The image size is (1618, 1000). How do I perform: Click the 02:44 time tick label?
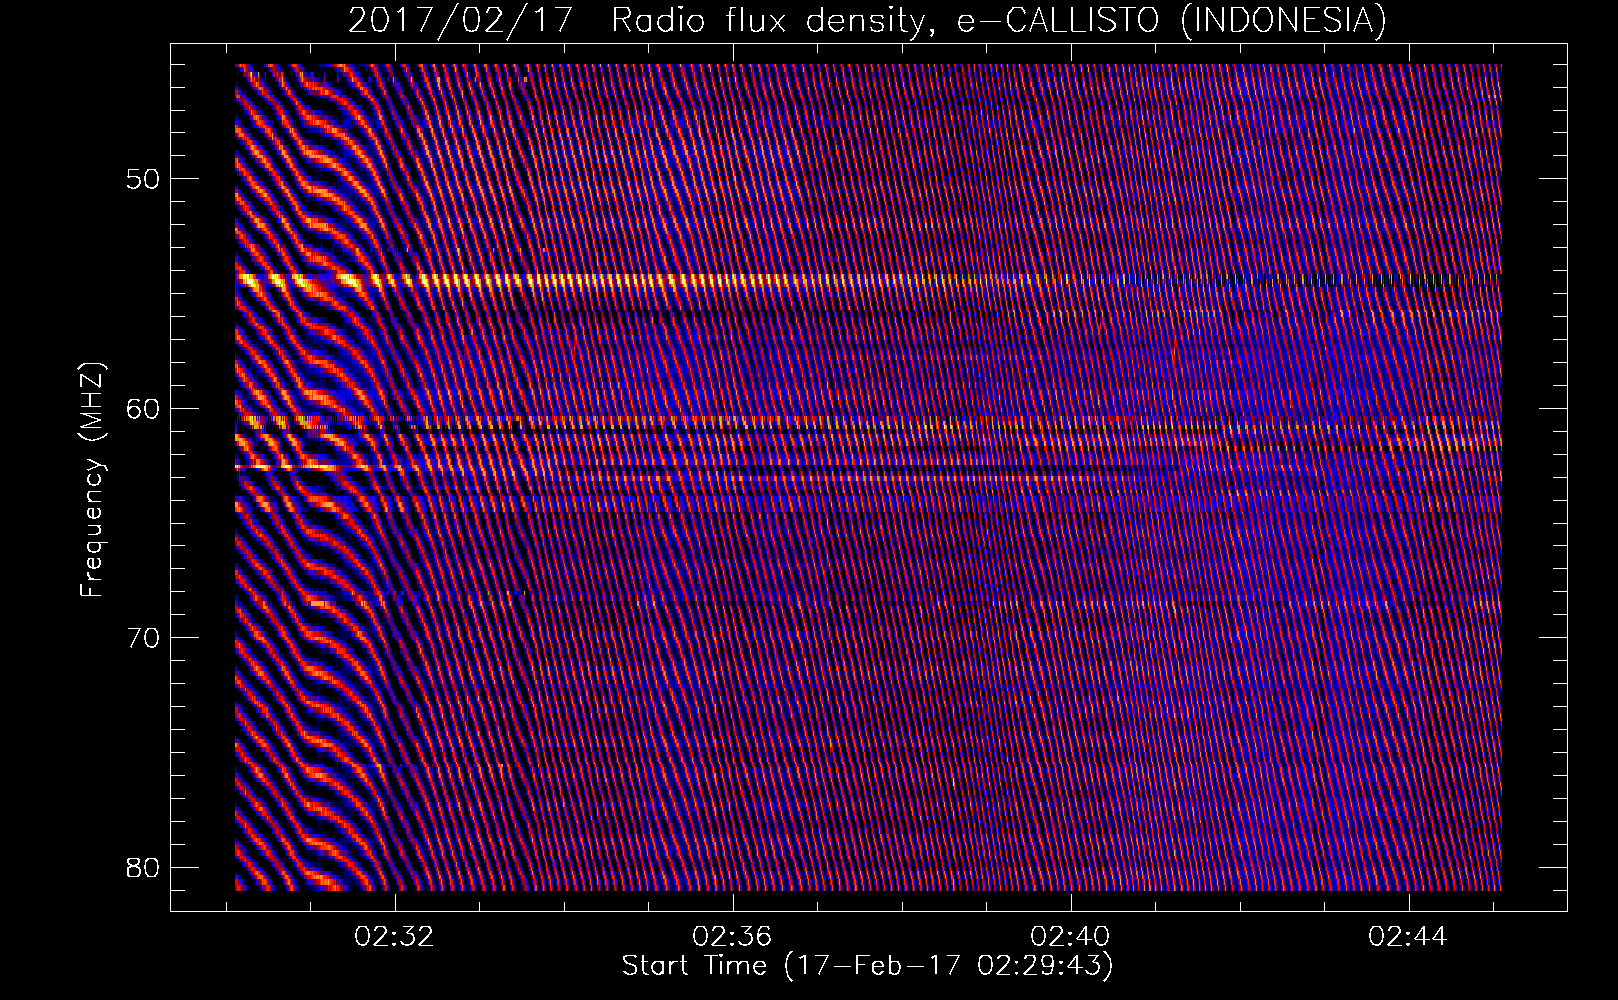click(x=1409, y=937)
